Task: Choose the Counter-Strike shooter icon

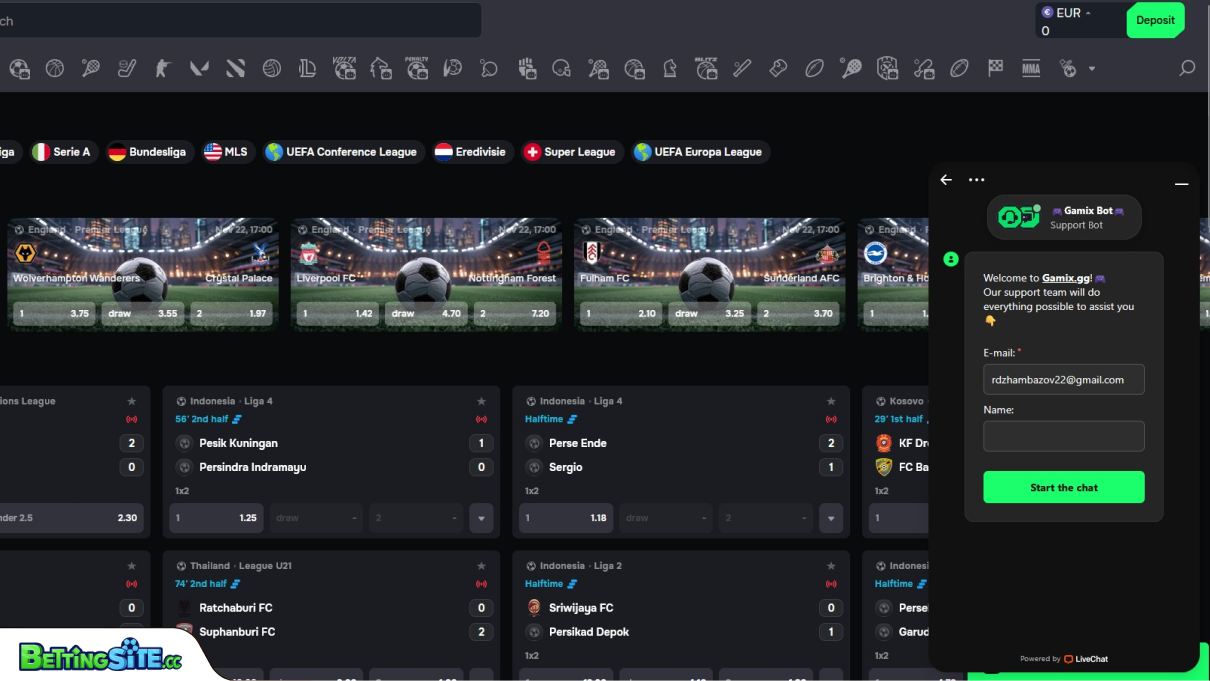Action: [x=163, y=68]
